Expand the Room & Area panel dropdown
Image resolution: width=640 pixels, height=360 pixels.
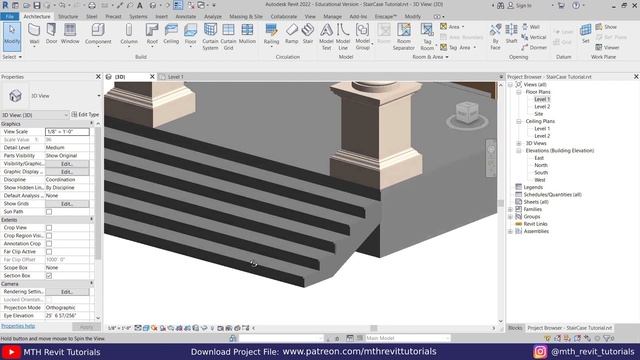[x=430, y=57]
